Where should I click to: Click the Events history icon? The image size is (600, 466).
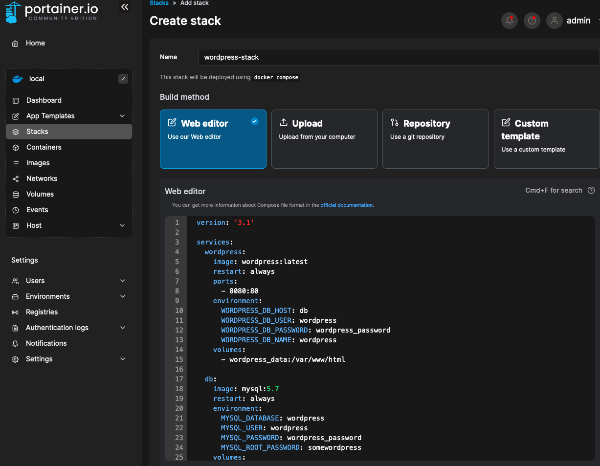pos(16,210)
